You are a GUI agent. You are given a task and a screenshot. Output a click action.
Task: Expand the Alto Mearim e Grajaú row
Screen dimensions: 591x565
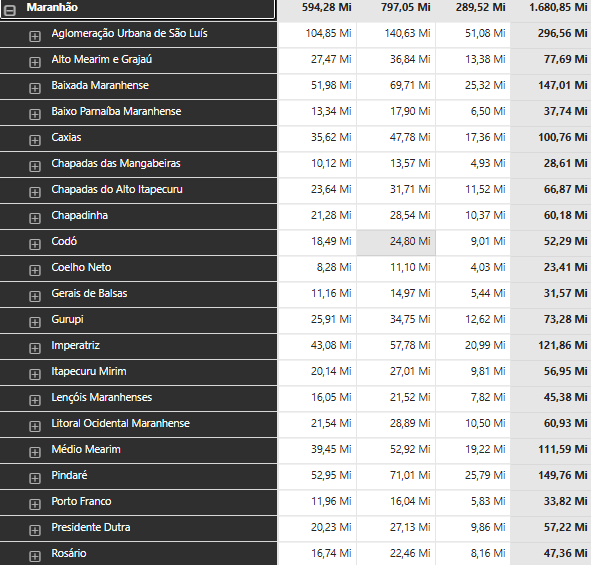coord(35,62)
